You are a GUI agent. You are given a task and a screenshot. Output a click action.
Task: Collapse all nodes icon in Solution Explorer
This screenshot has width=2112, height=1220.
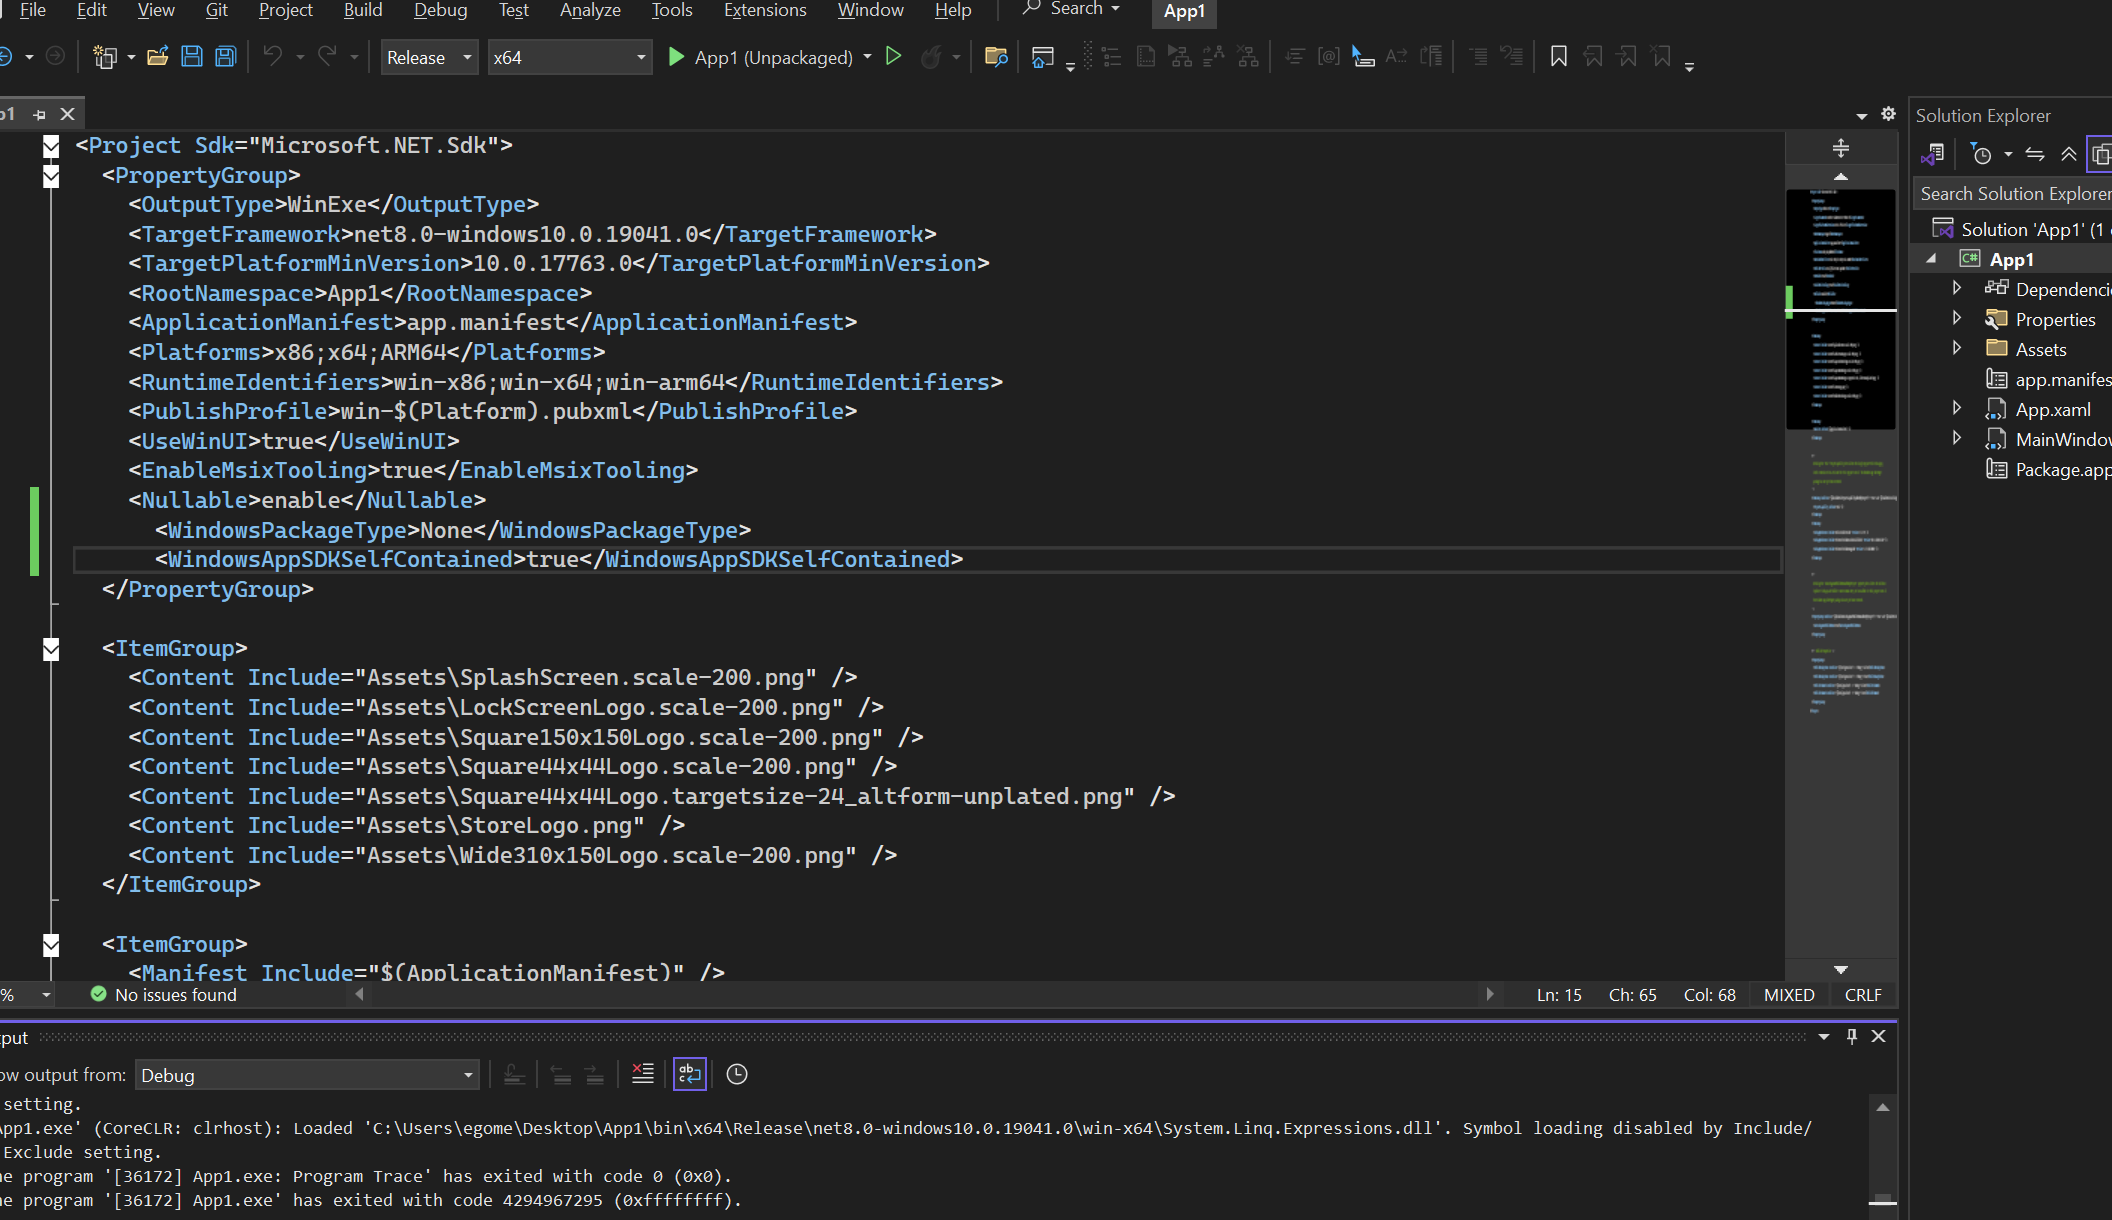[x=2068, y=153]
